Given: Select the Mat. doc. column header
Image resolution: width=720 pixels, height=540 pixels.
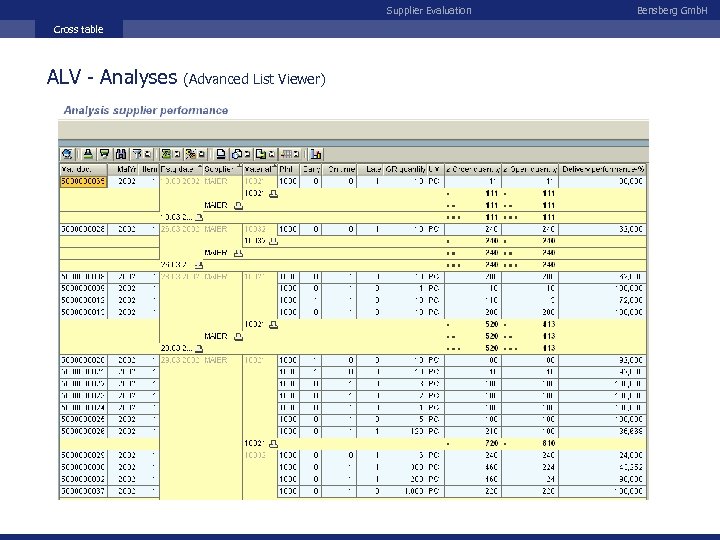Looking at the screenshot, I should pos(84,169).
